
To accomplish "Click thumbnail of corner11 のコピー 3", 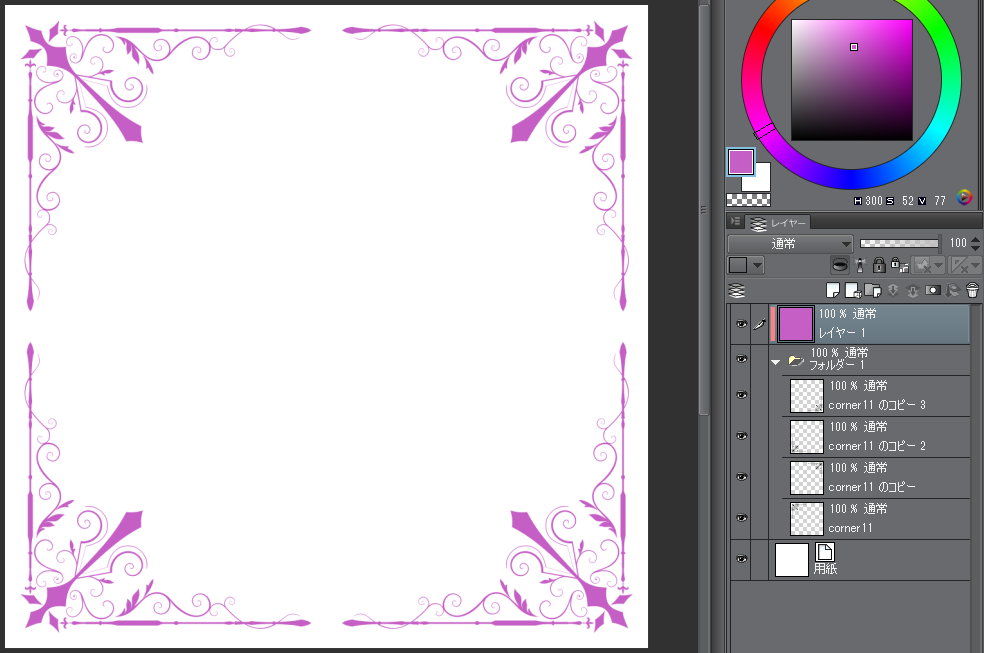I will pos(806,396).
